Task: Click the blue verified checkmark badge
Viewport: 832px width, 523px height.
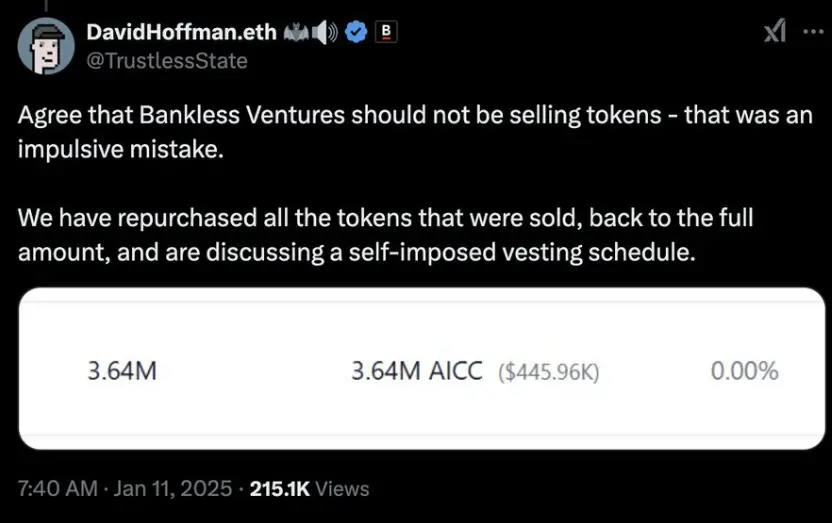Action: pos(354,32)
